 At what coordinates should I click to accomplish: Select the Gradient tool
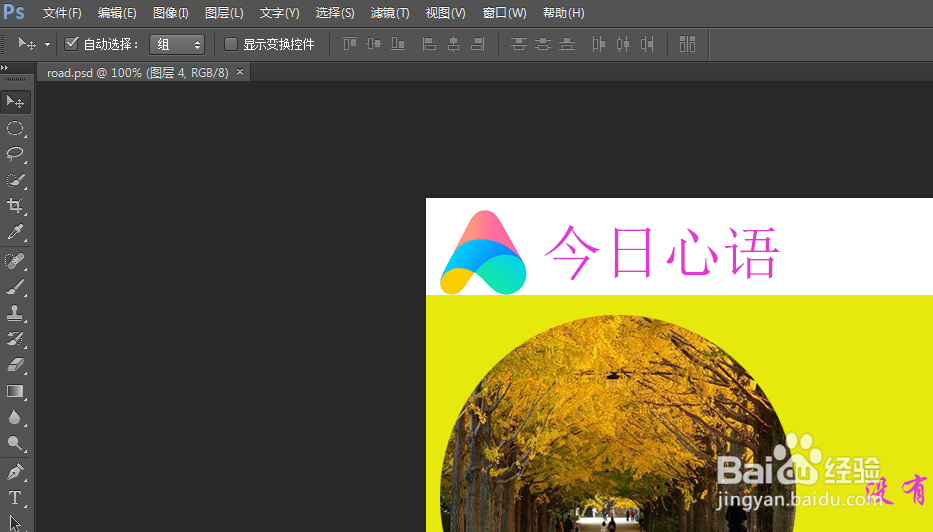click(x=15, y=391)
